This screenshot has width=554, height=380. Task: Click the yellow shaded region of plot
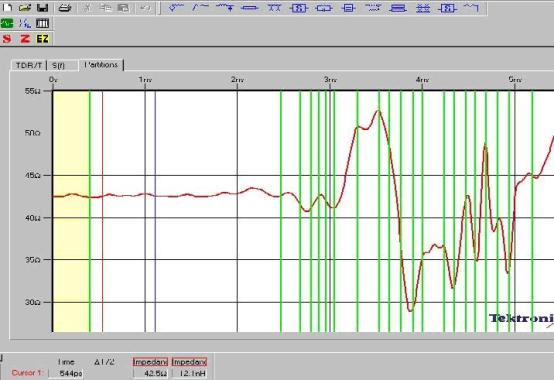(x=71, y=211)
